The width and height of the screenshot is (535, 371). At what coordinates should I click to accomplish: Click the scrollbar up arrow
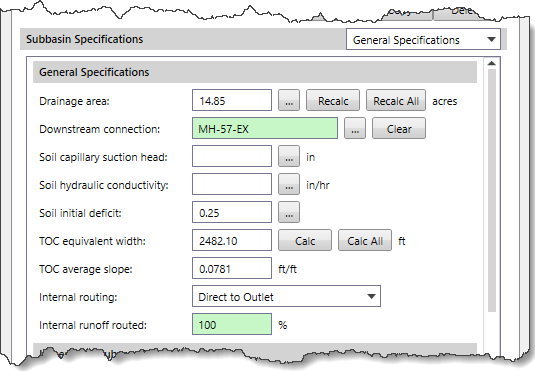click(x=492, y=63)
